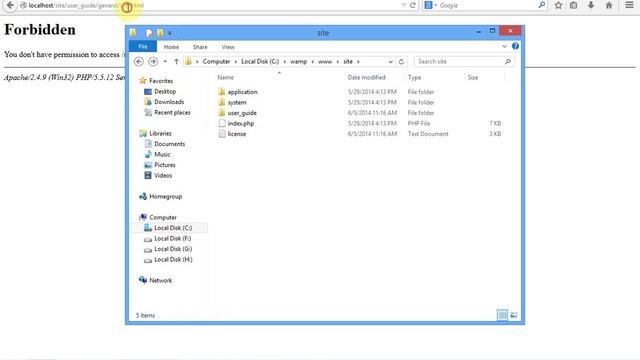640x360 pixels.
Task: Open the Firefox downloads arrow
Action: click(x=591, y=5)
